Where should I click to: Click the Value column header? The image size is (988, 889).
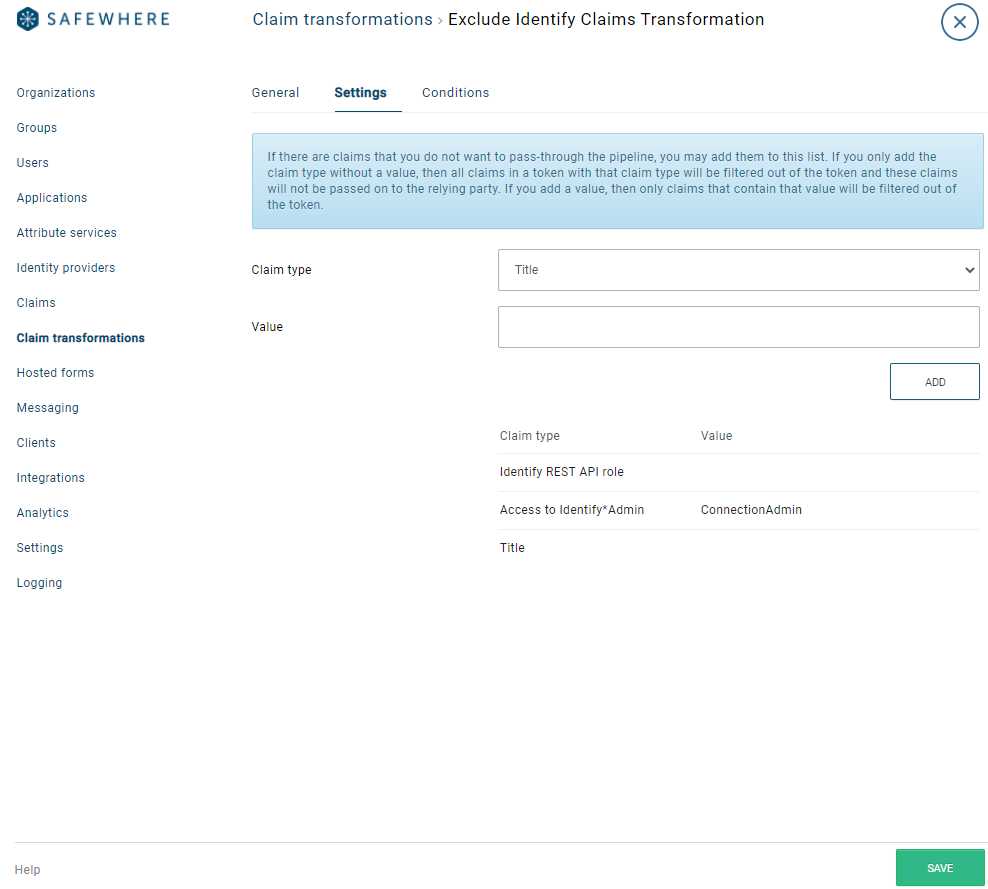click(x=716, y=436)
